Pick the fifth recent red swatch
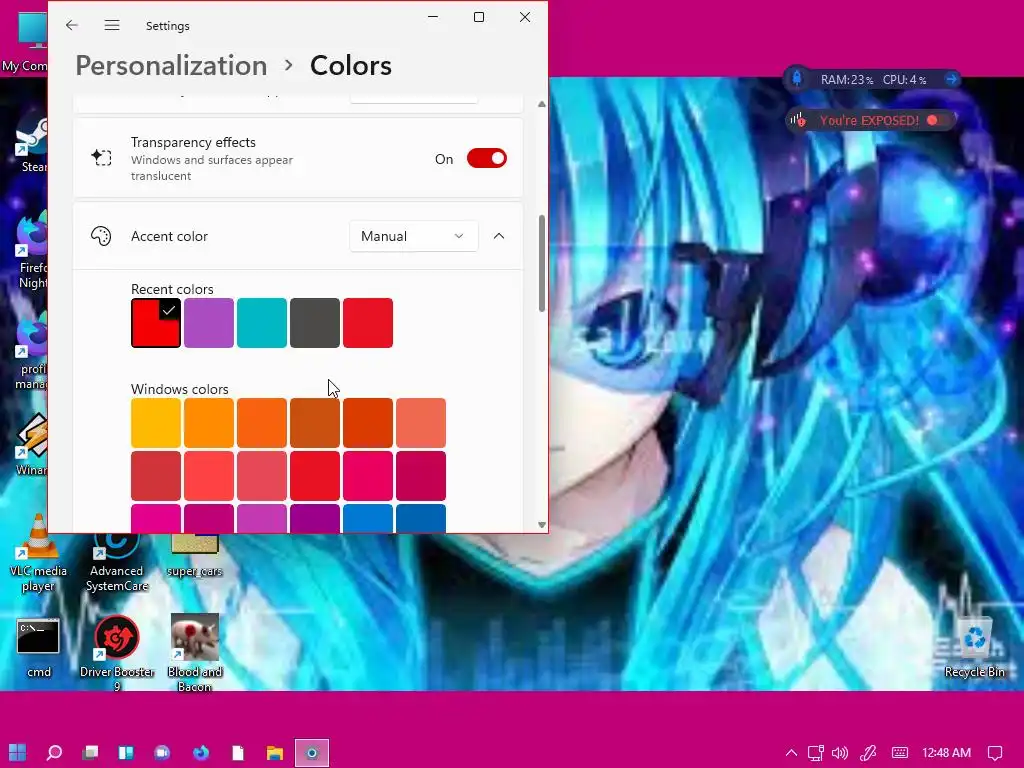Screen dimensions: 1024x768 tap(368, 323)
